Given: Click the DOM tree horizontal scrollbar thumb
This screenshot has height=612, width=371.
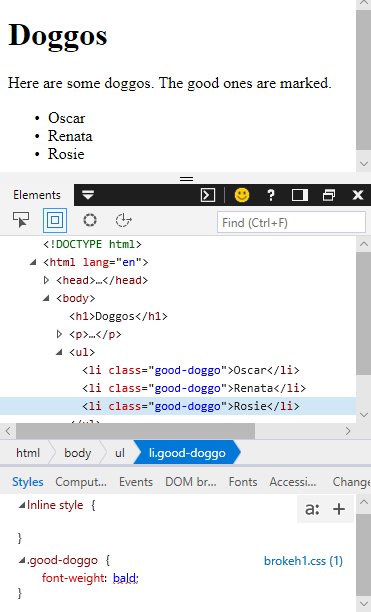Looking at the screenshot, I should pyautogui.click(x=135, y=431).
